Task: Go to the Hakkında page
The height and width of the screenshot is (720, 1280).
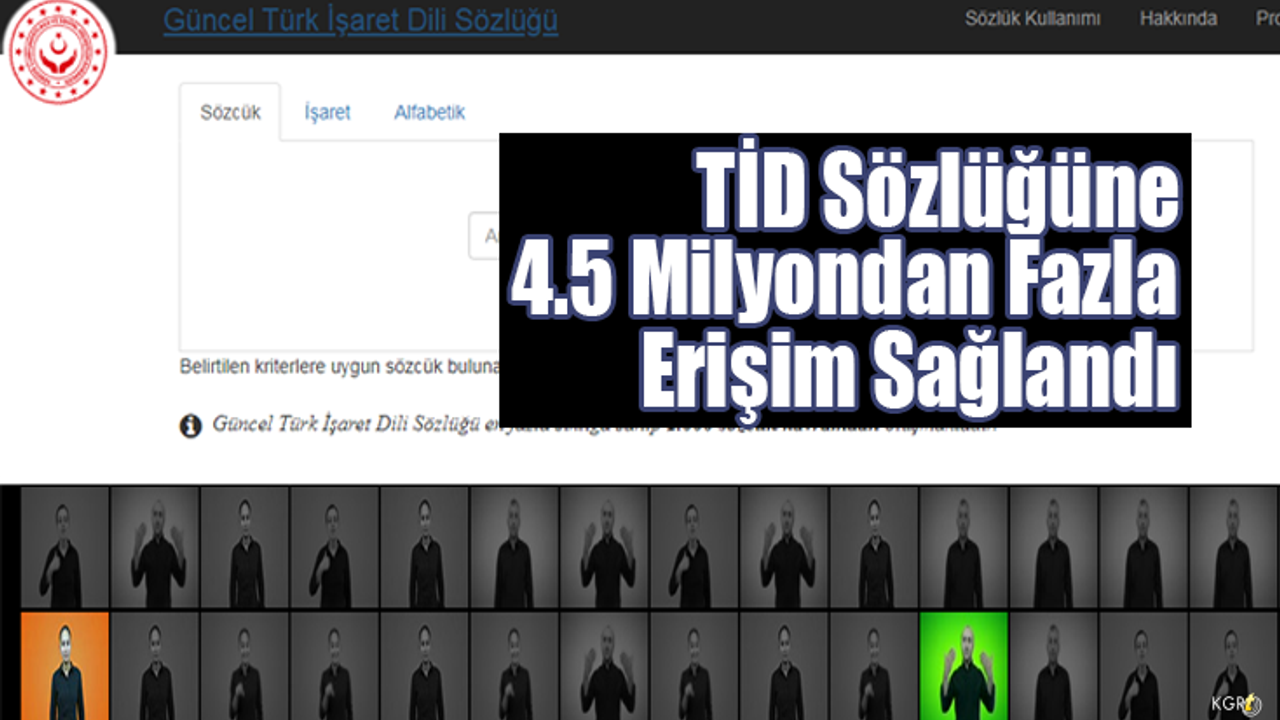Action: [x=1178, y=19]
